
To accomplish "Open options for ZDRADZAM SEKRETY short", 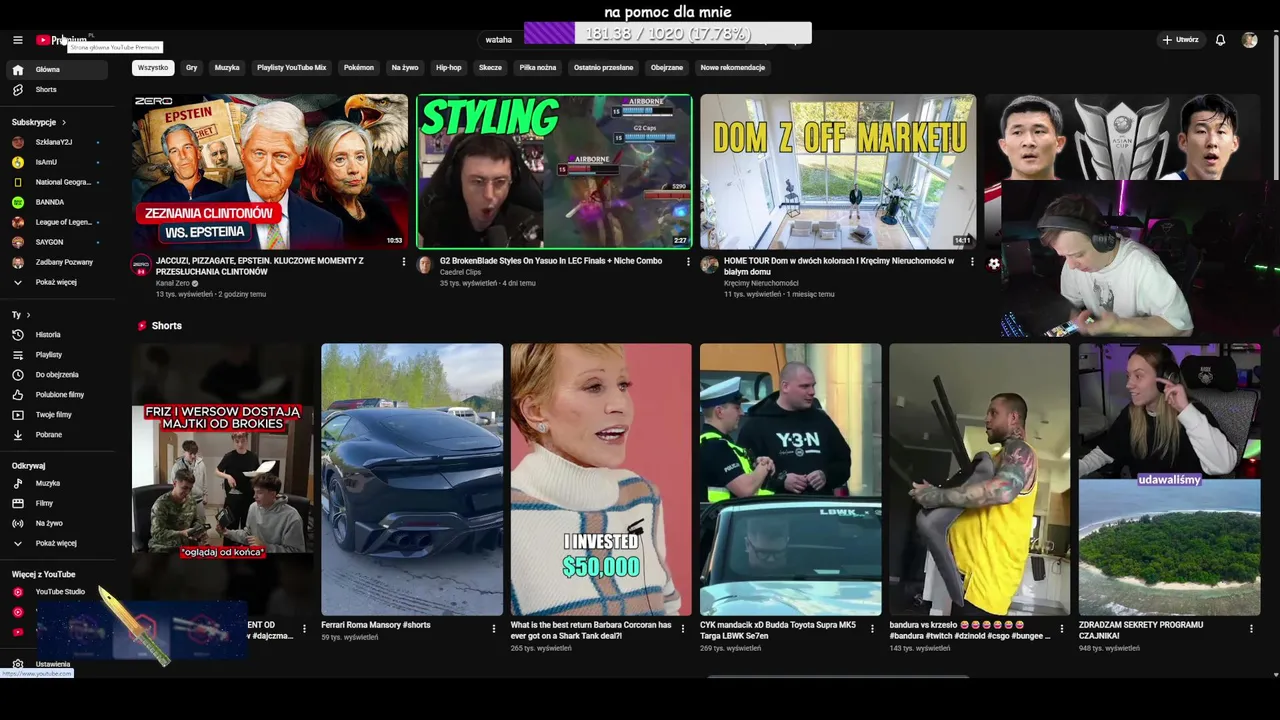I will 1251,629.
